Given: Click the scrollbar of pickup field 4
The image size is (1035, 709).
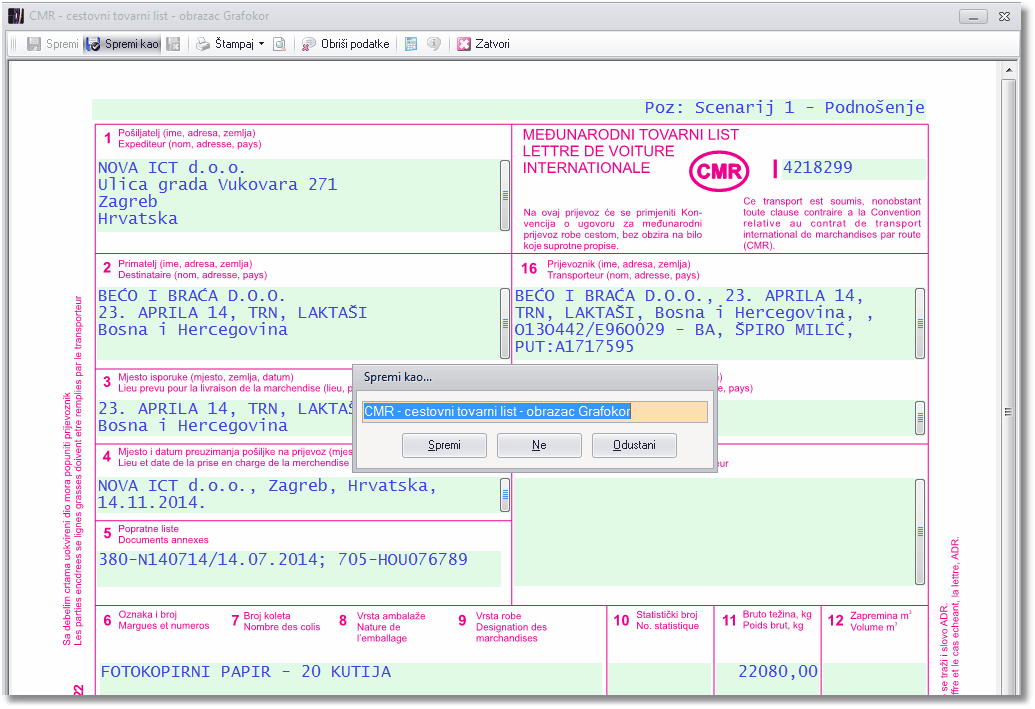Looking at the screenshot, I should (505, 495).
